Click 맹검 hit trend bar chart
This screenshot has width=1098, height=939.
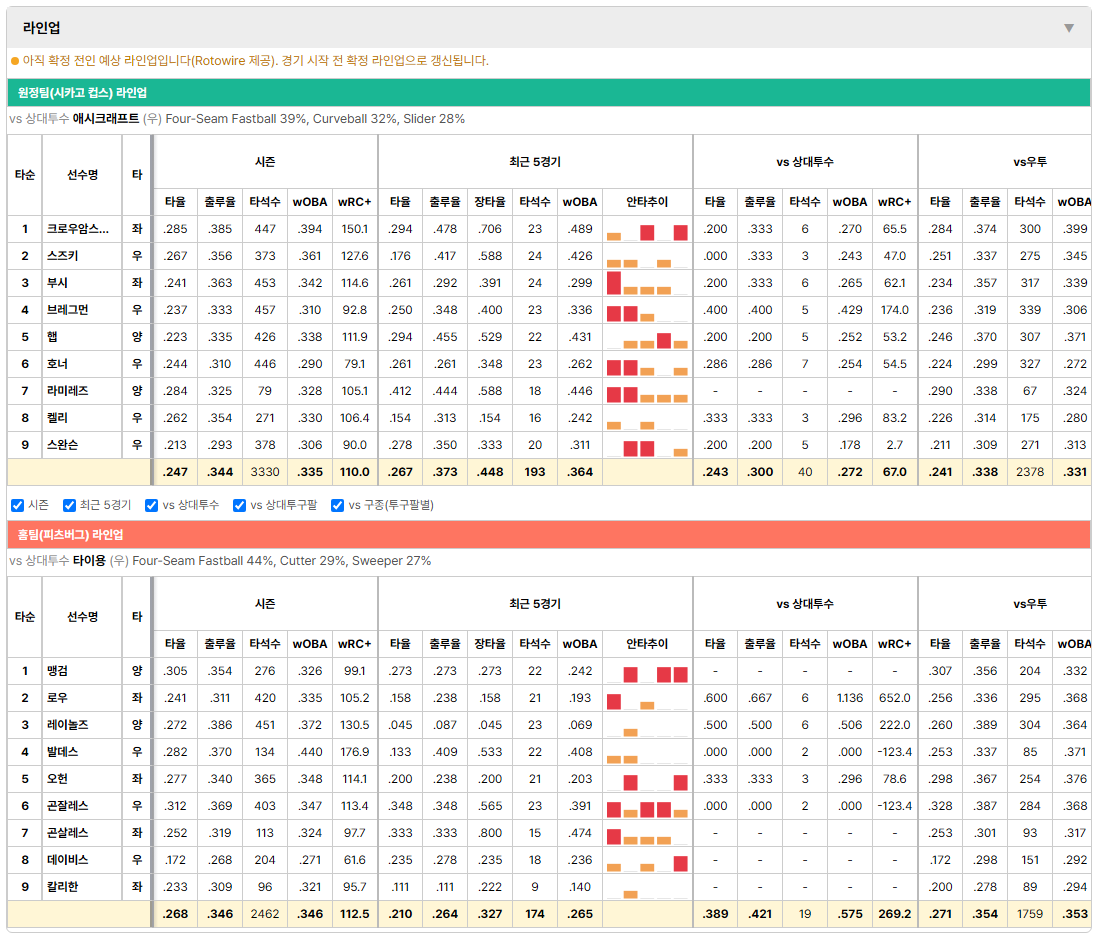(x=647, y=672)
